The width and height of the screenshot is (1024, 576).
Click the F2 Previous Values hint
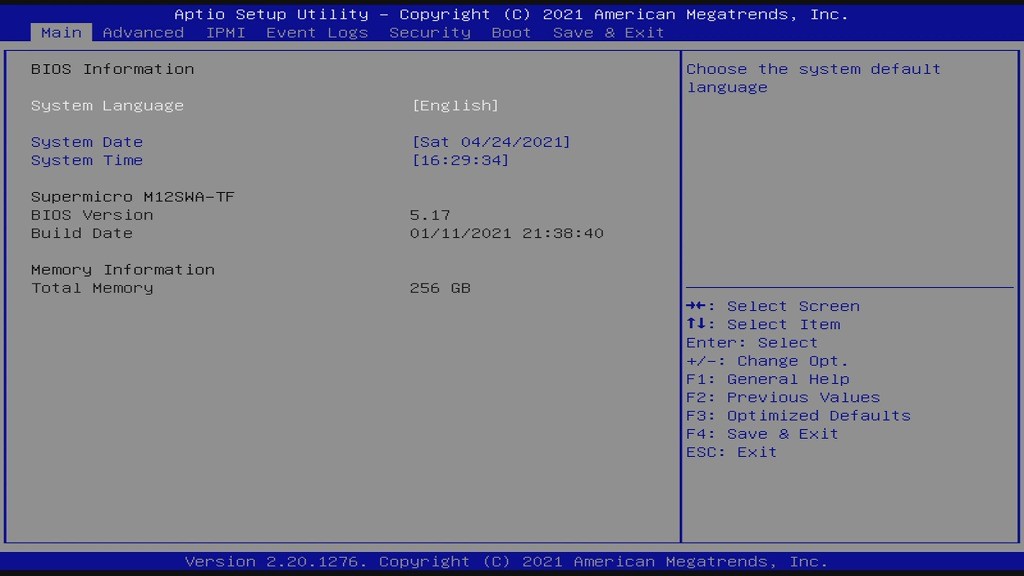(x=783, y=397)
